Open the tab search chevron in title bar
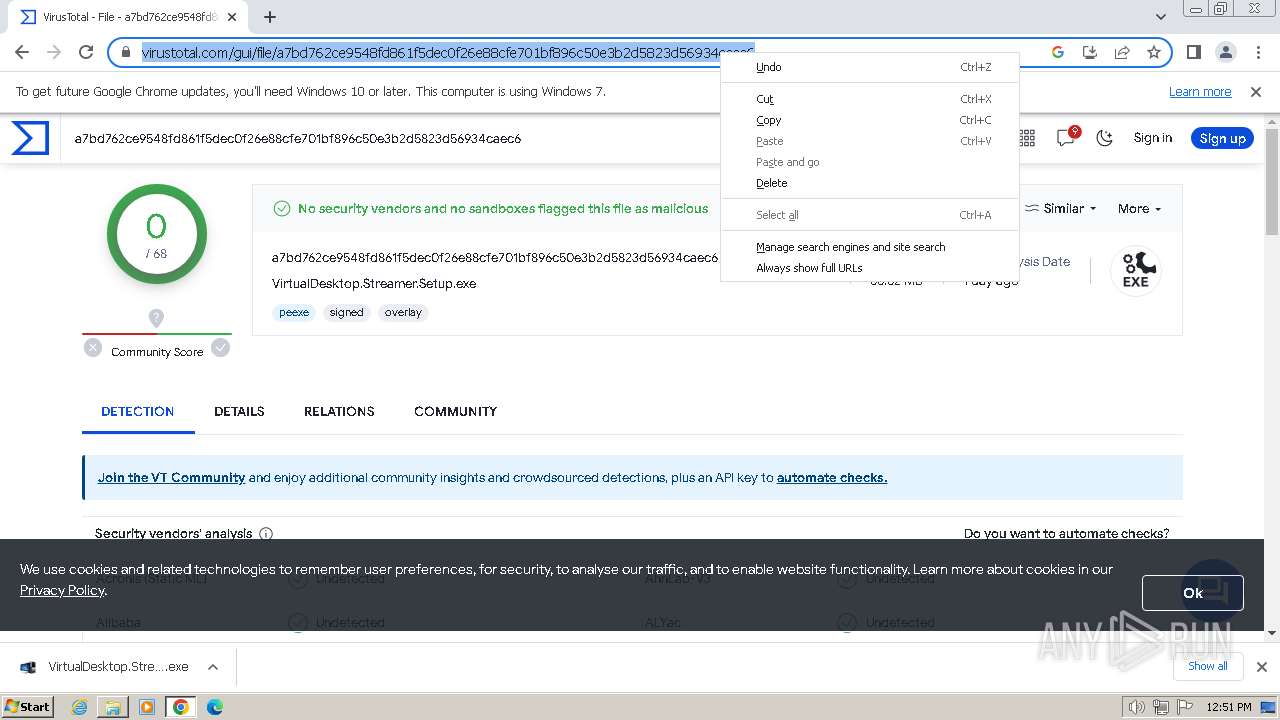The image size is (1280, 720). (x=1161, y=17)
